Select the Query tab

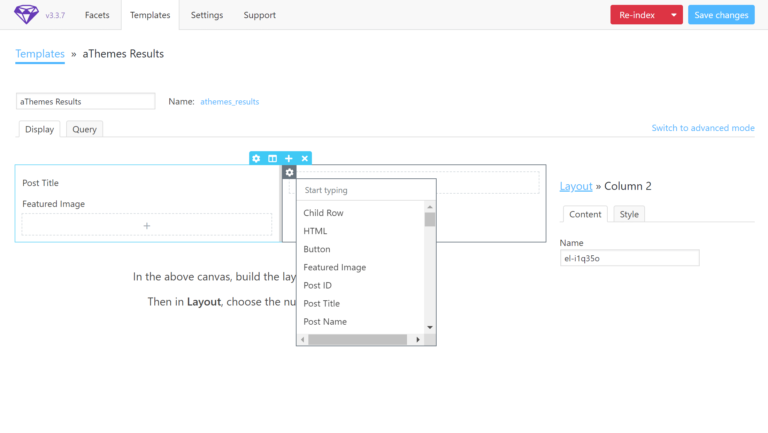[84, 129]
